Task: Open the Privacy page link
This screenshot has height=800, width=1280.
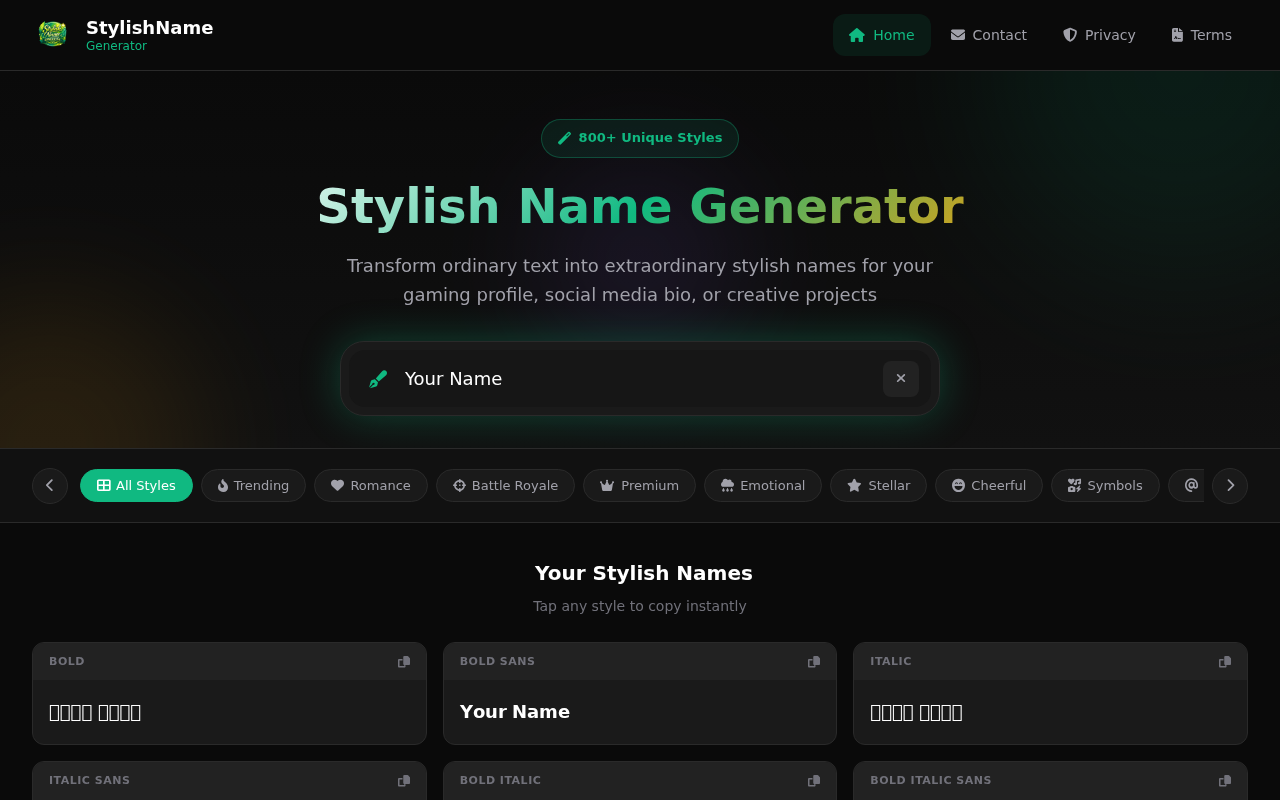Action: [x=1099, y=35]
